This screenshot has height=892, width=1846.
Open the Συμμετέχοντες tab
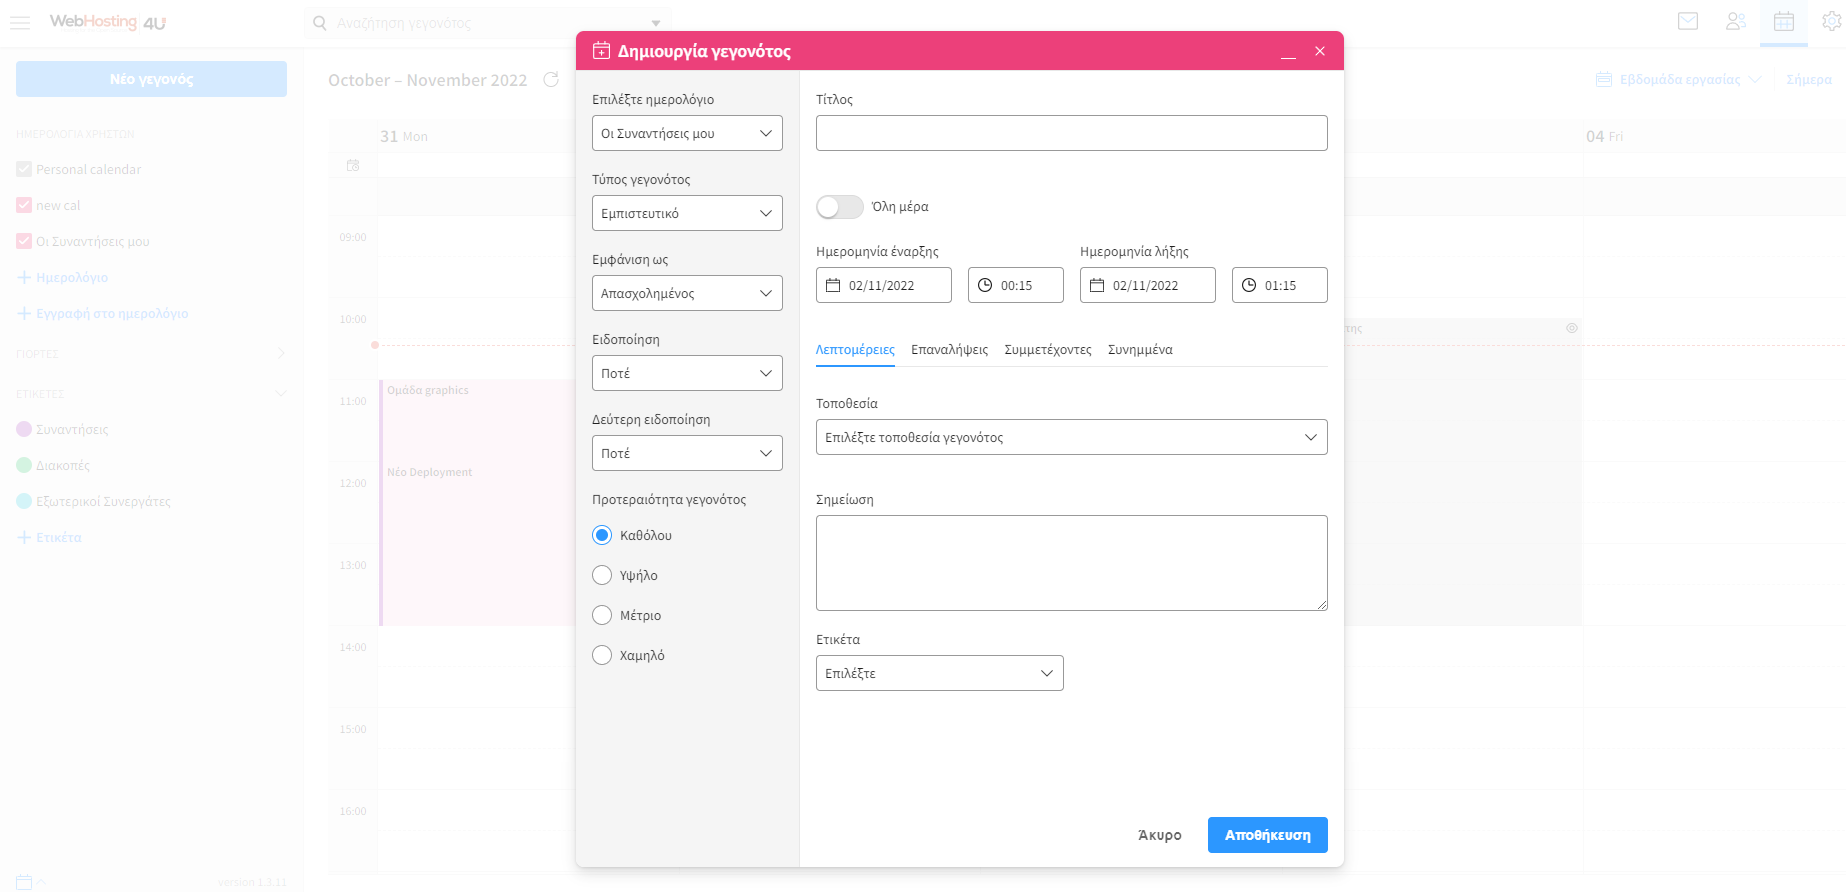(x=1047, y=350)
